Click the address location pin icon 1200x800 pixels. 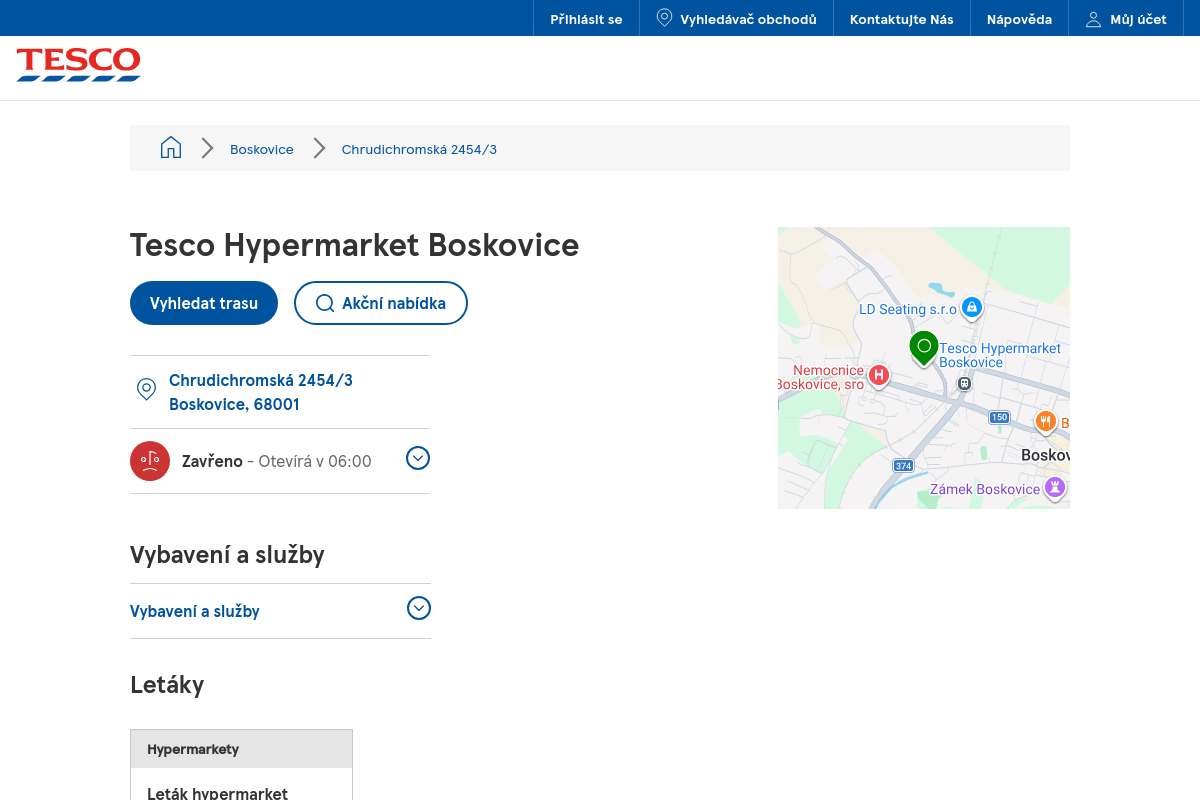coord(146,390)
